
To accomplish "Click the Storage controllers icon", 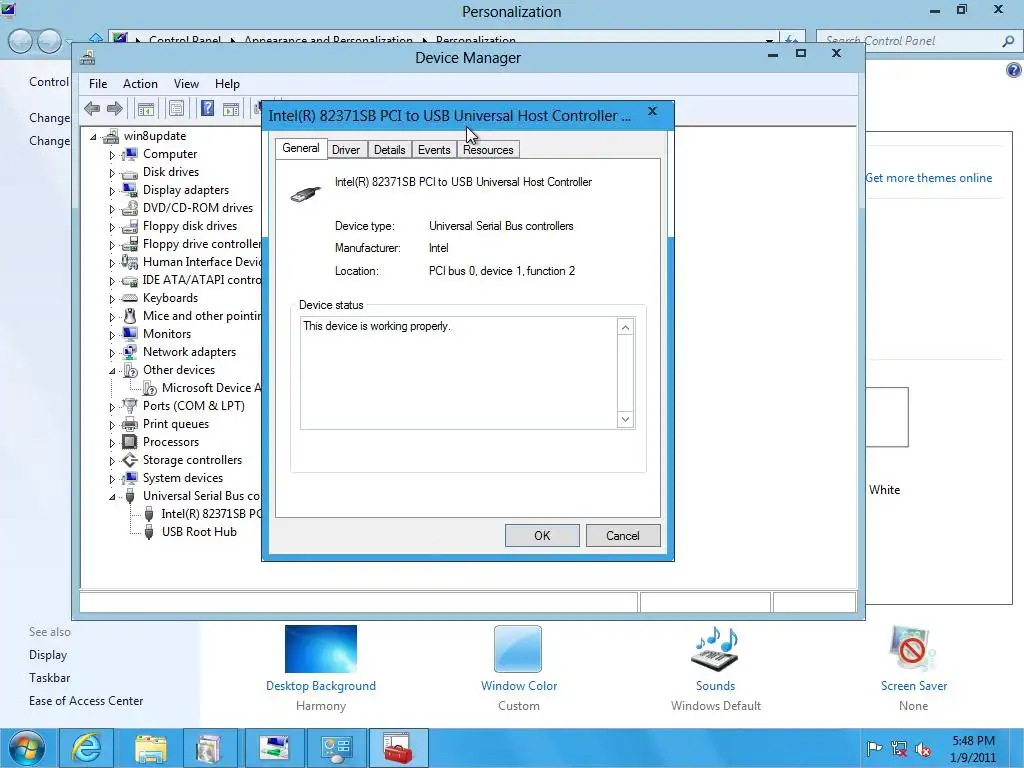I will click(x=130, y=460).
